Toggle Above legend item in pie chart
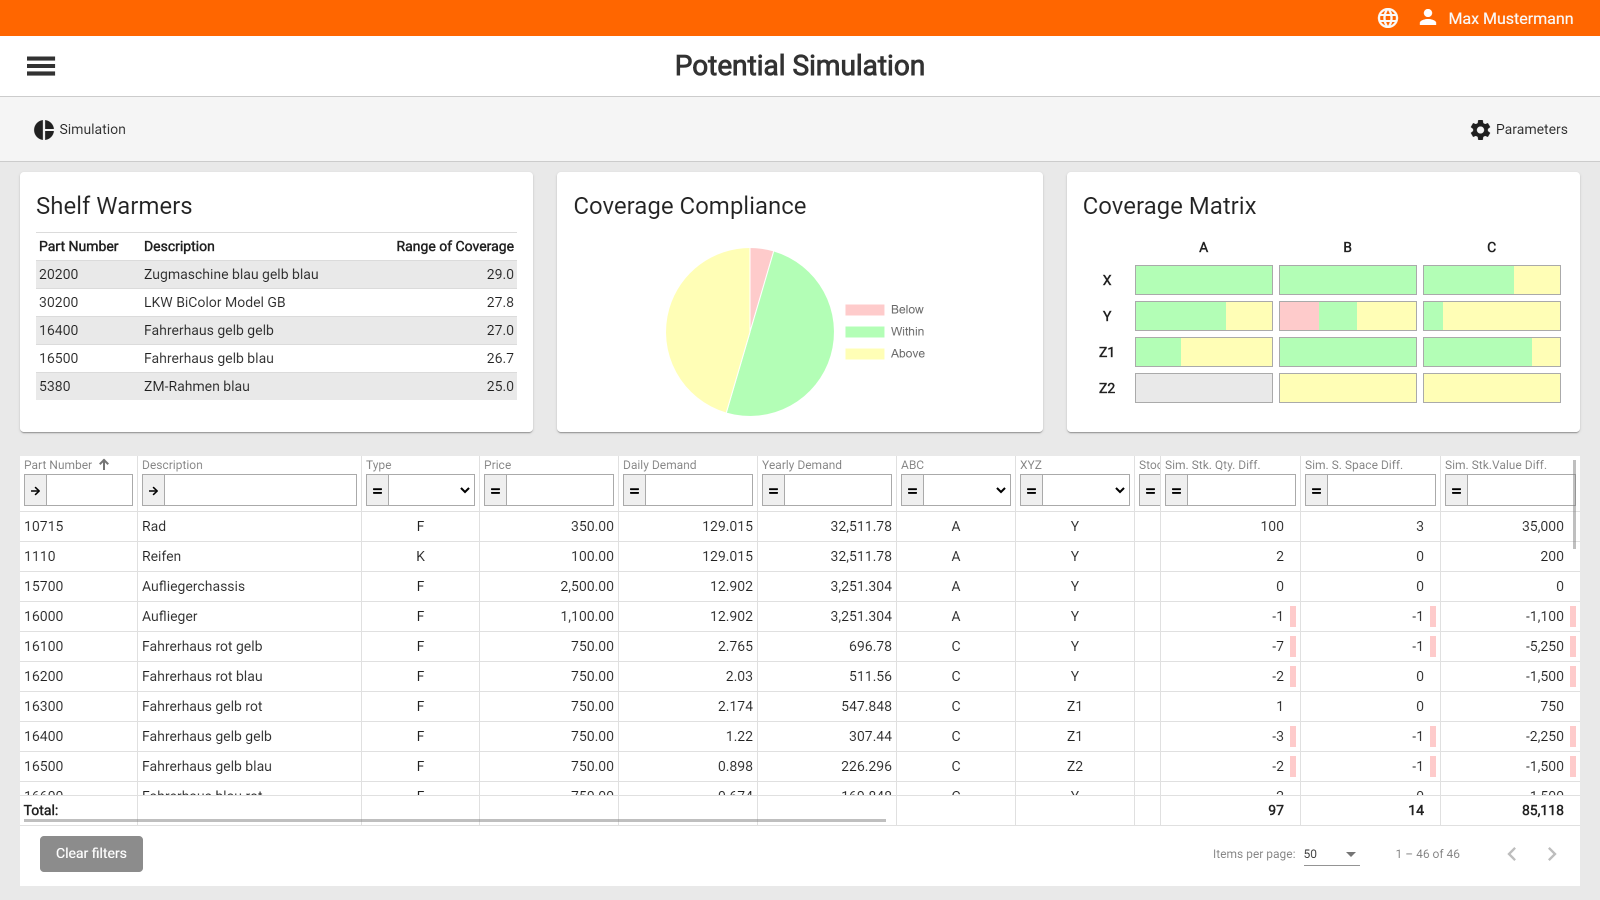This screenshot has width=1600, height=900. coord(885,354)
